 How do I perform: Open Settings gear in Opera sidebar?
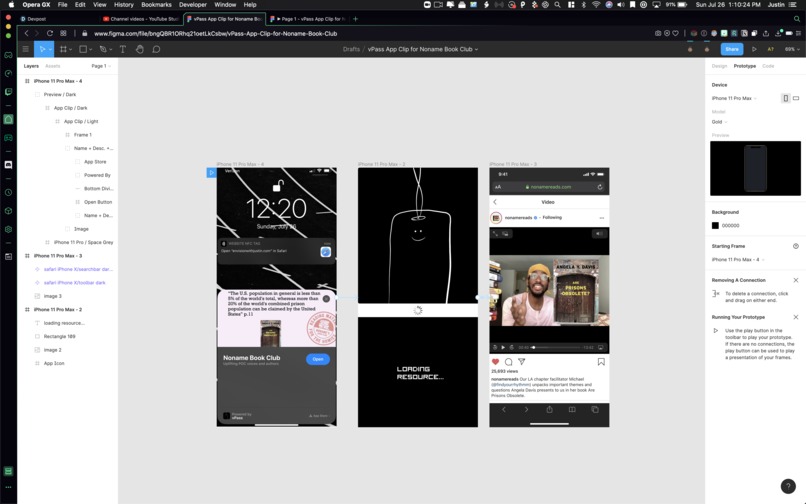[x=8, y=229]
